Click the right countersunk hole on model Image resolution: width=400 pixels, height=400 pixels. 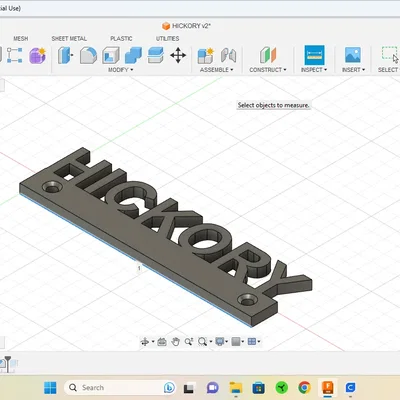pyautogui.click(x=248, y=300)
